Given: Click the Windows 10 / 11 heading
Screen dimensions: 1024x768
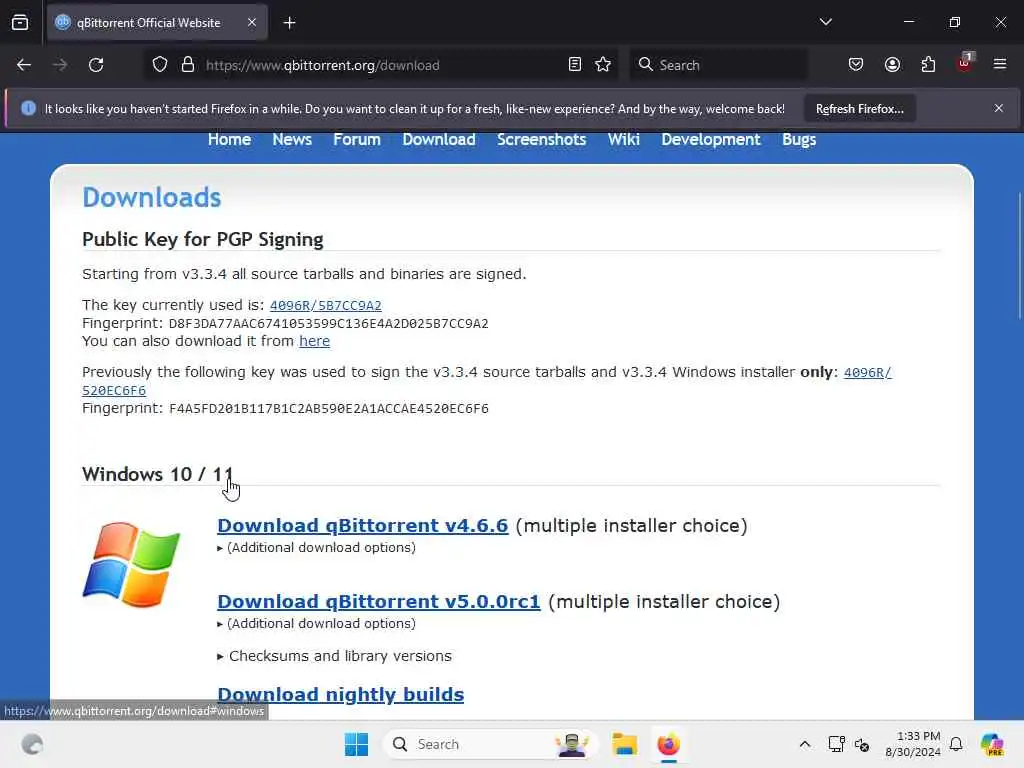Looking at the screenshot, I should click(x=157, y=474).
